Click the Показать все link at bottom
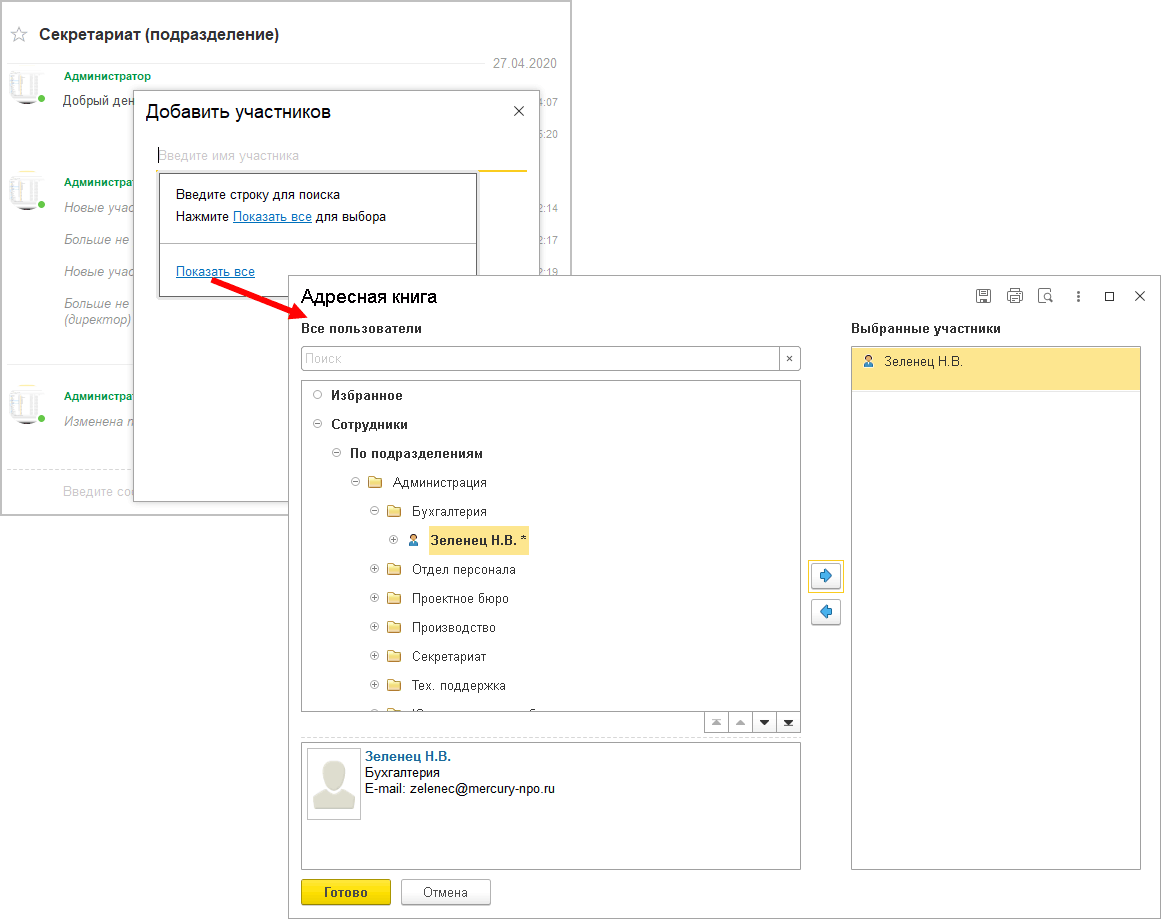This screenshot has width=1162, height=920. pos(215,272)
